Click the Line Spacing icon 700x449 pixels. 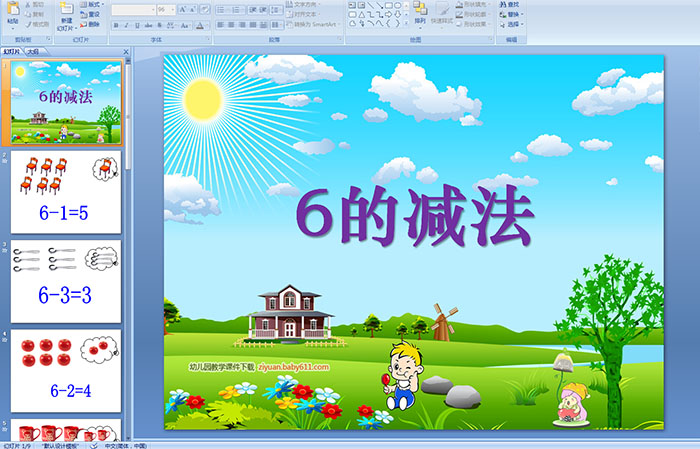276,10
